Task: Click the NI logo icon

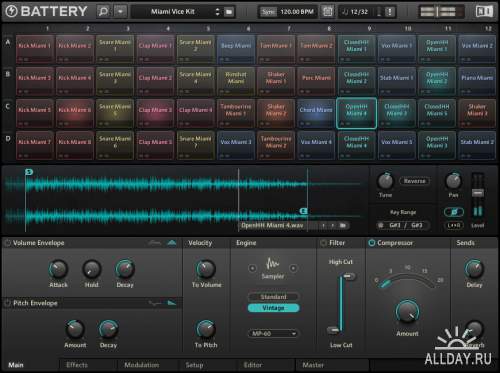Action: pyautogui.click(x=484, y=11)
